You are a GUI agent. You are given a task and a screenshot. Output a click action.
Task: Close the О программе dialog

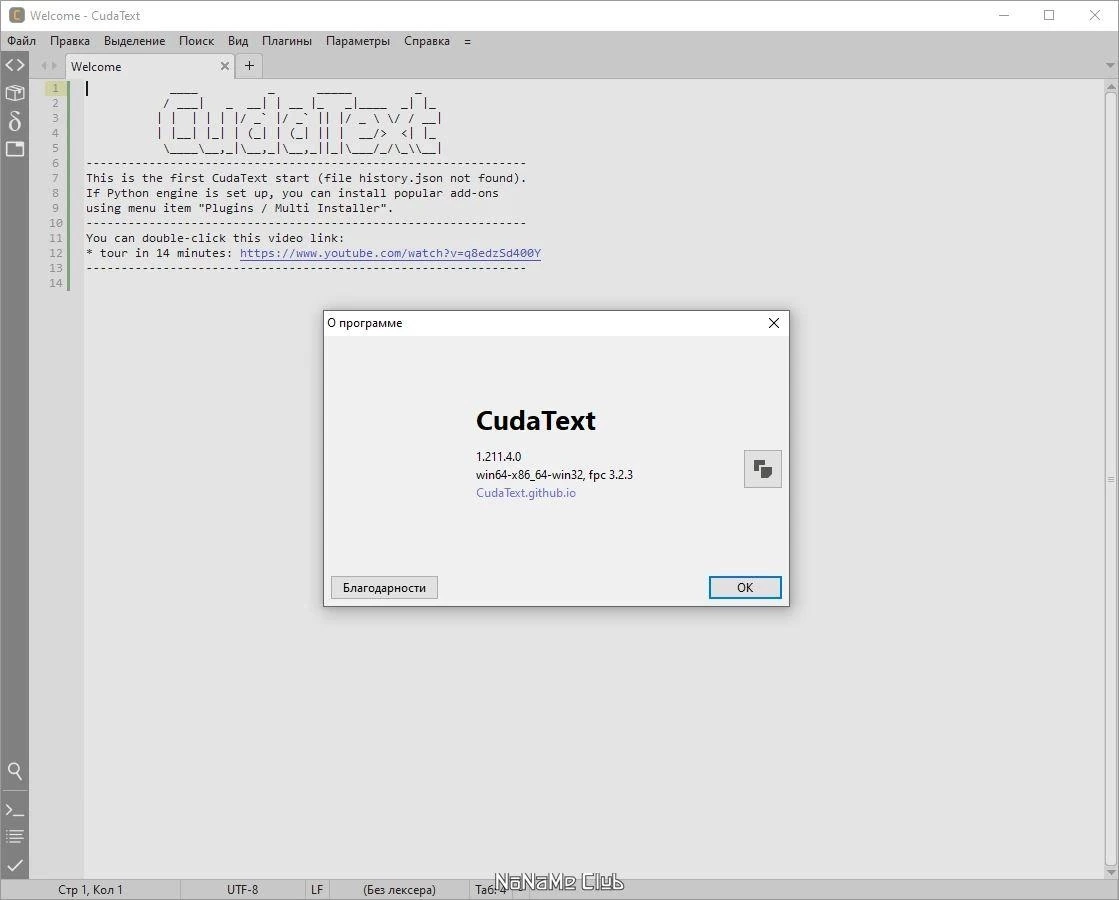pyautogui.click(x=774, y=323)
